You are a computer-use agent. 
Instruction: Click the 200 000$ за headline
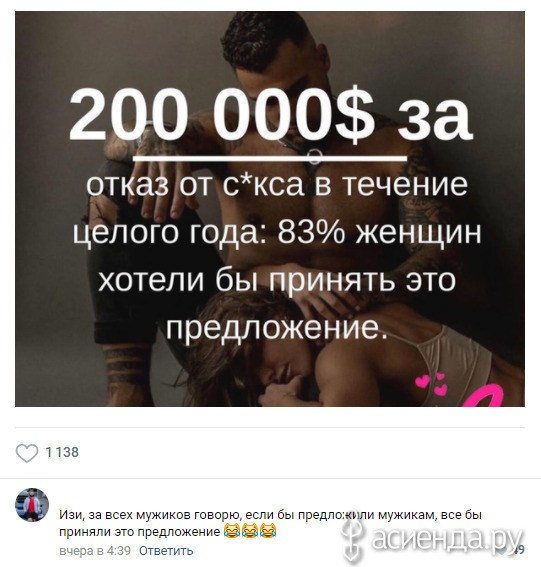tap(270, 114)
